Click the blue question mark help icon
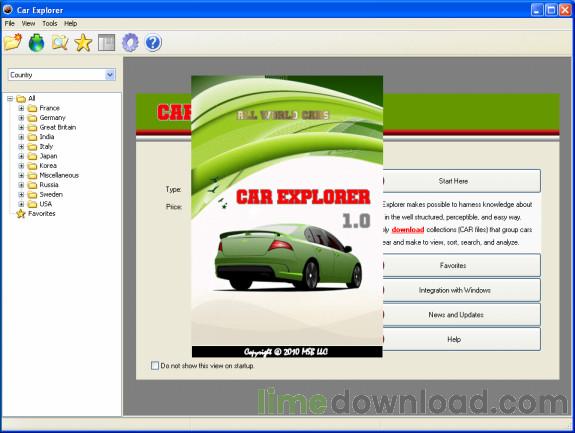This screenshot has height=433, width=575. click(153, 43)
